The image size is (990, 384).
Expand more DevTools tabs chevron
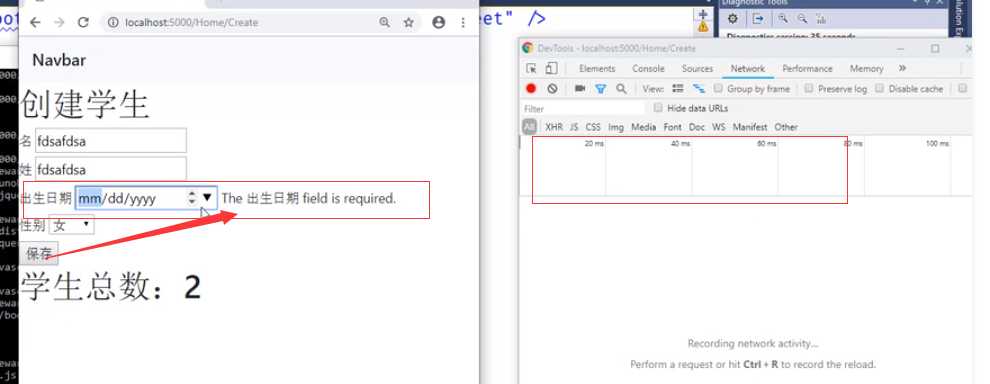coord(902,68)
